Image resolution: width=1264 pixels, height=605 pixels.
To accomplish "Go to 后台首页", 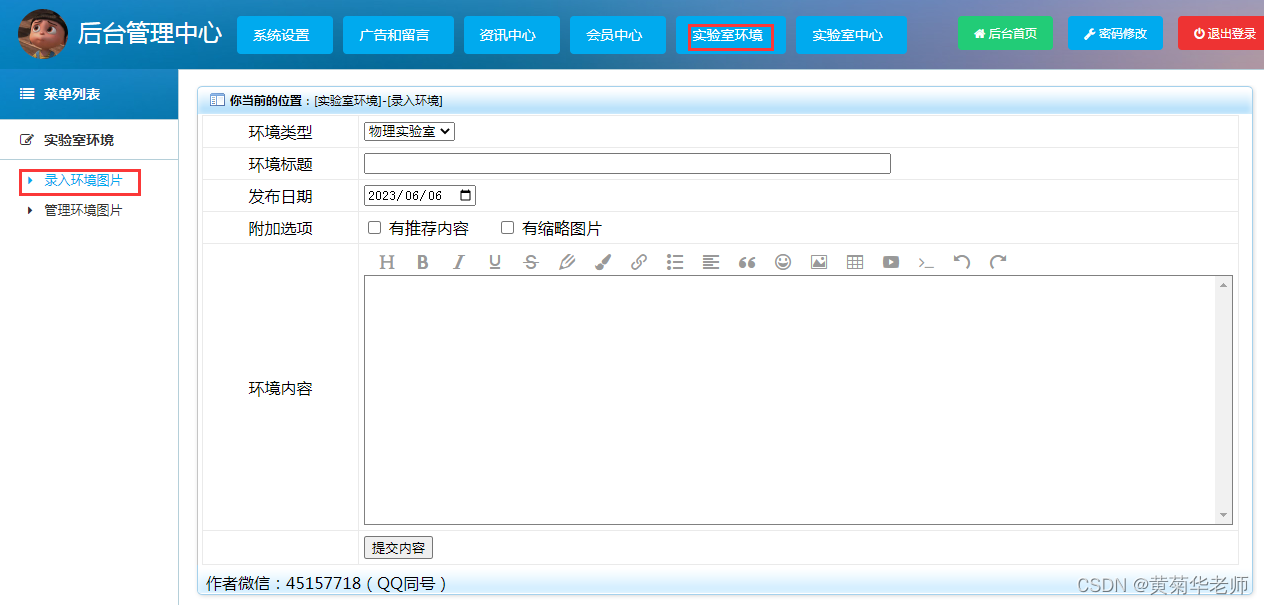I will pyautogui.click(x=1006, y=33).
